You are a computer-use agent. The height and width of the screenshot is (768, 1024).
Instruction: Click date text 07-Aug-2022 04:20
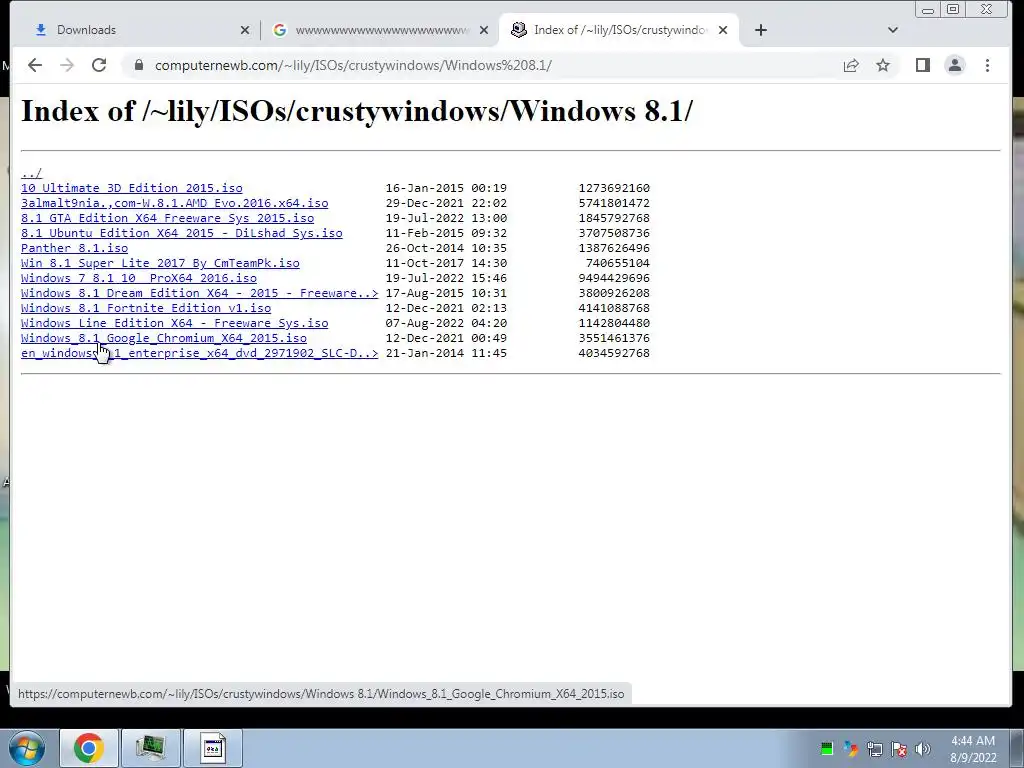pyautogui.click(x=446, y=323)
